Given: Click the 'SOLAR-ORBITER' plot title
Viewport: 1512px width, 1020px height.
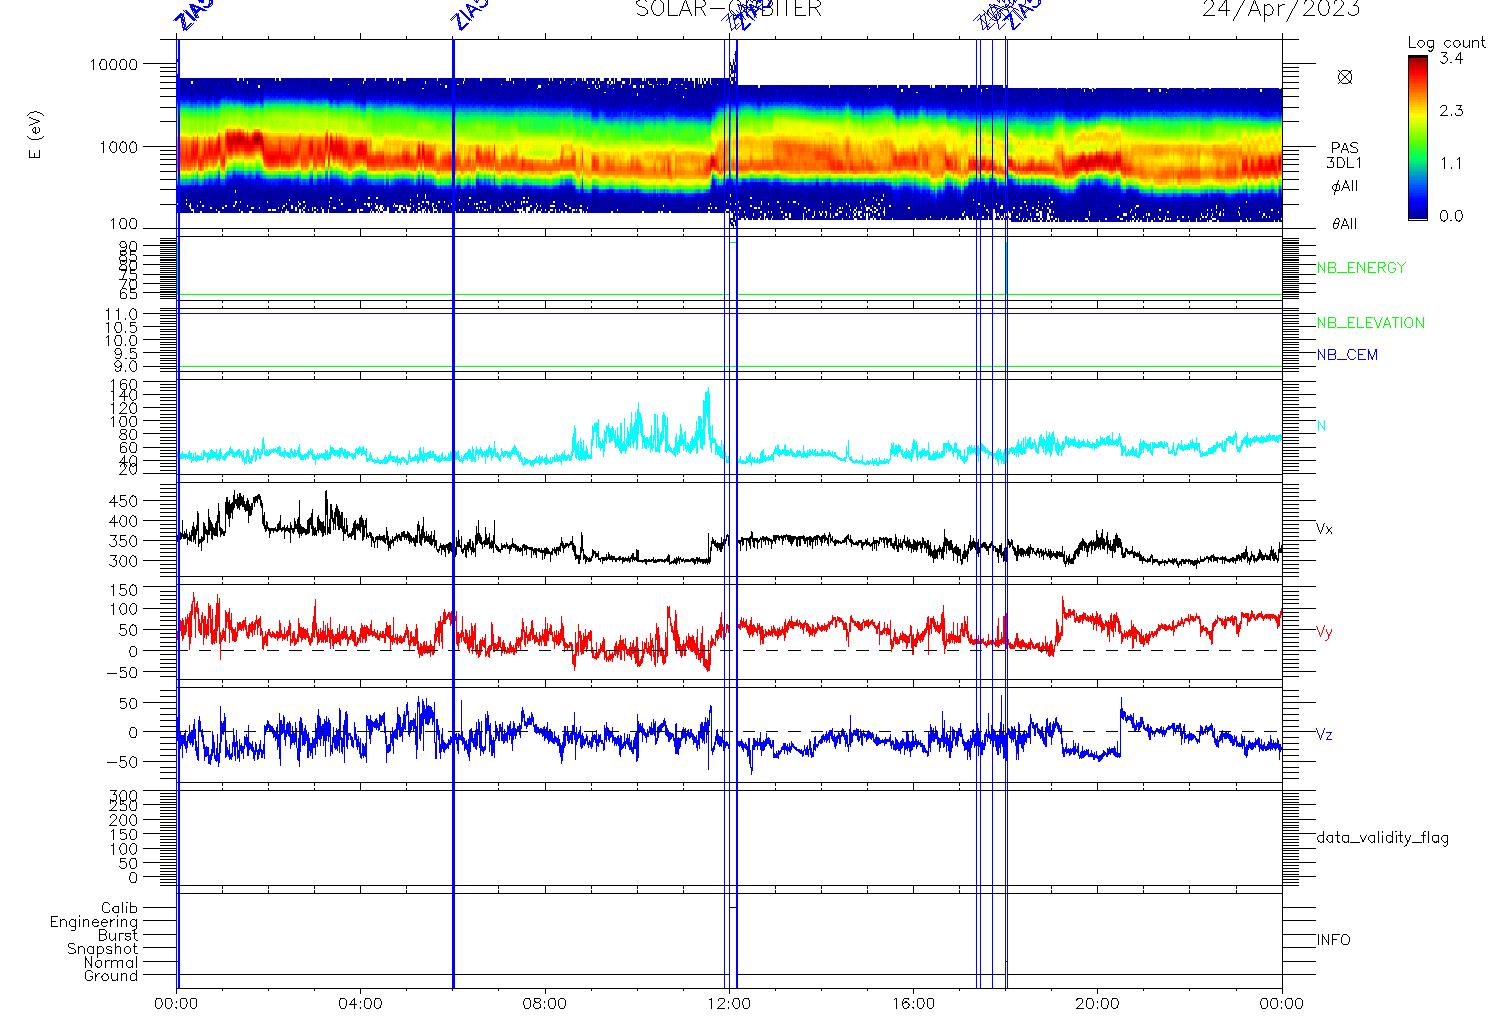Looking at the screenshot, I should pos(729,9).
